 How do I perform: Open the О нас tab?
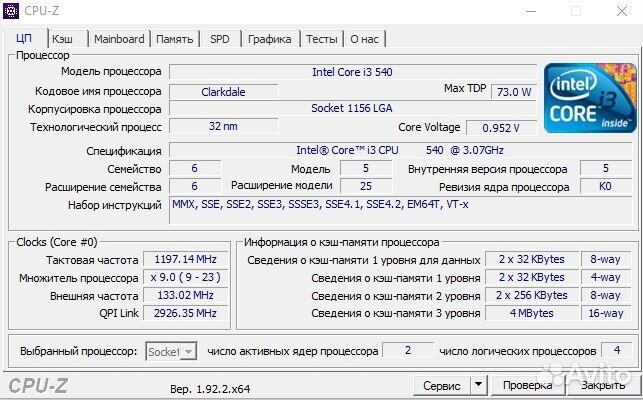pyautogui.click(x=365, y=39)
